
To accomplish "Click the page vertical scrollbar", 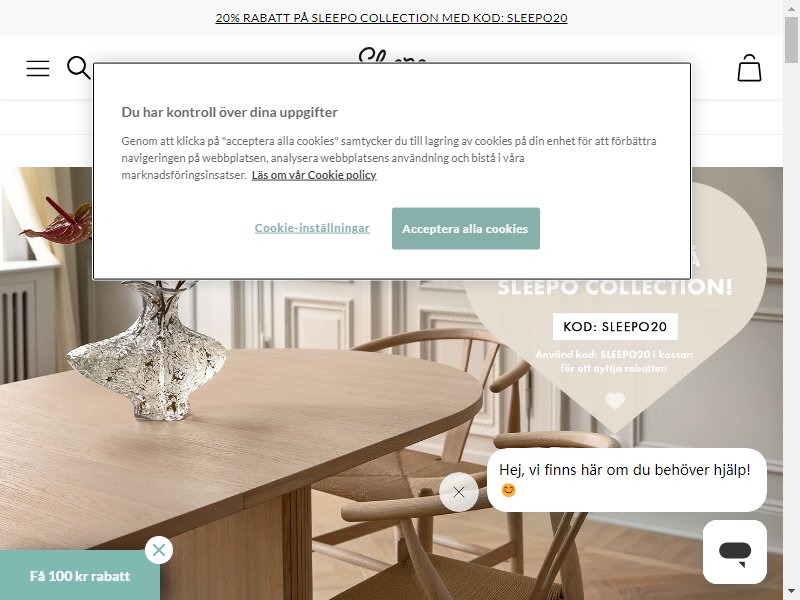I will tap(791, 300).
